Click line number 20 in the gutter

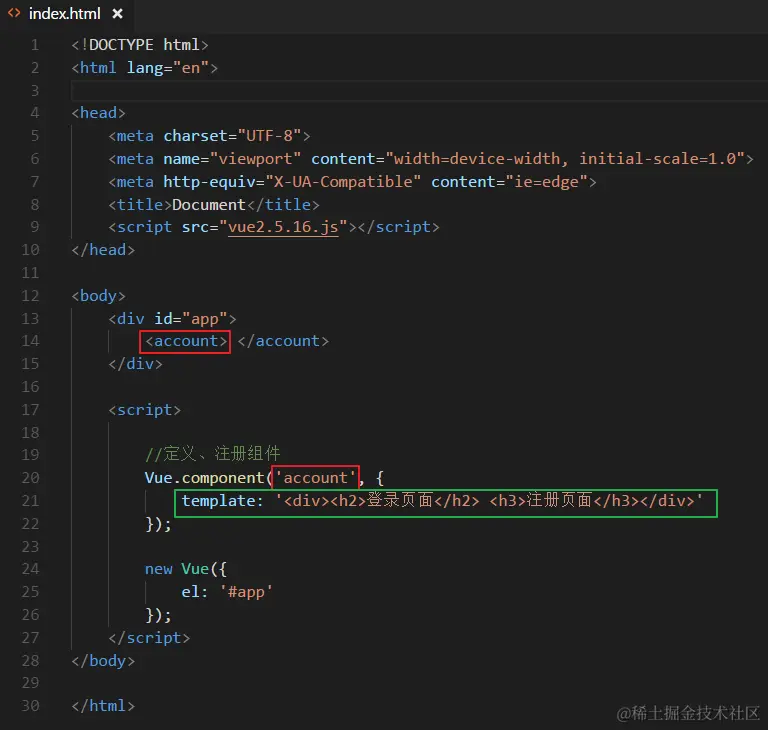30,478
